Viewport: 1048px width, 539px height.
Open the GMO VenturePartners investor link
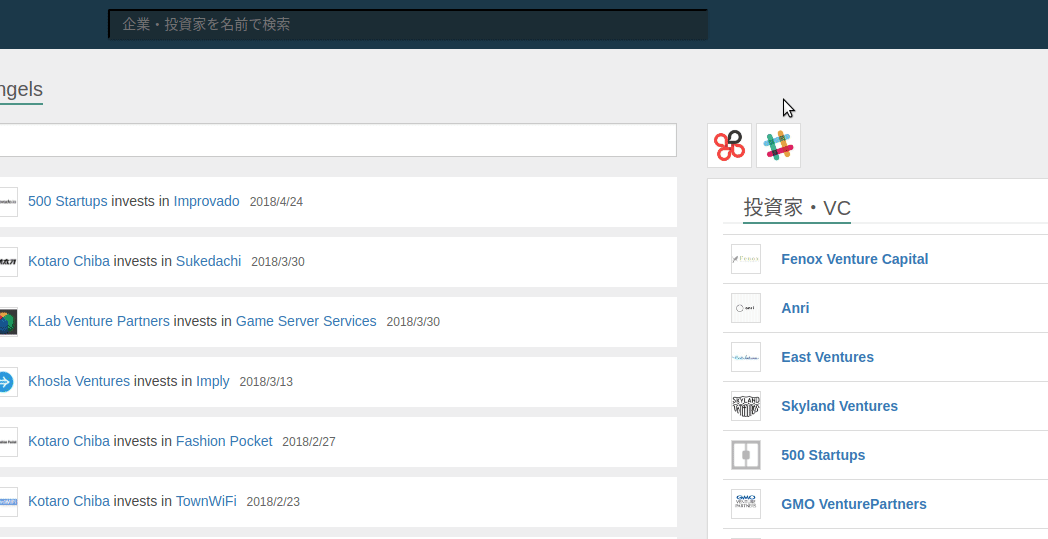pyautogui.click(x=854, y=504)
